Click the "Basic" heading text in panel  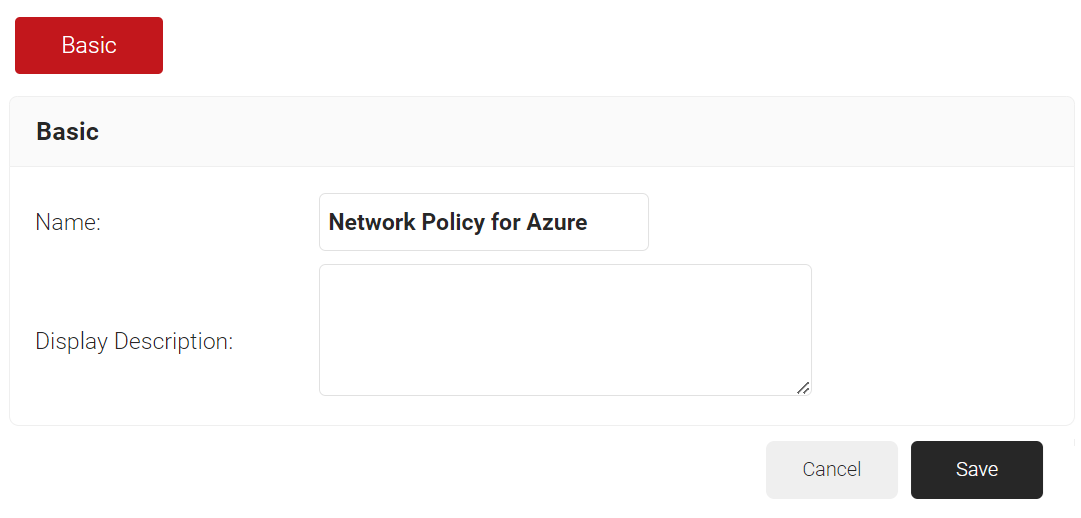(x=67, y=132)
